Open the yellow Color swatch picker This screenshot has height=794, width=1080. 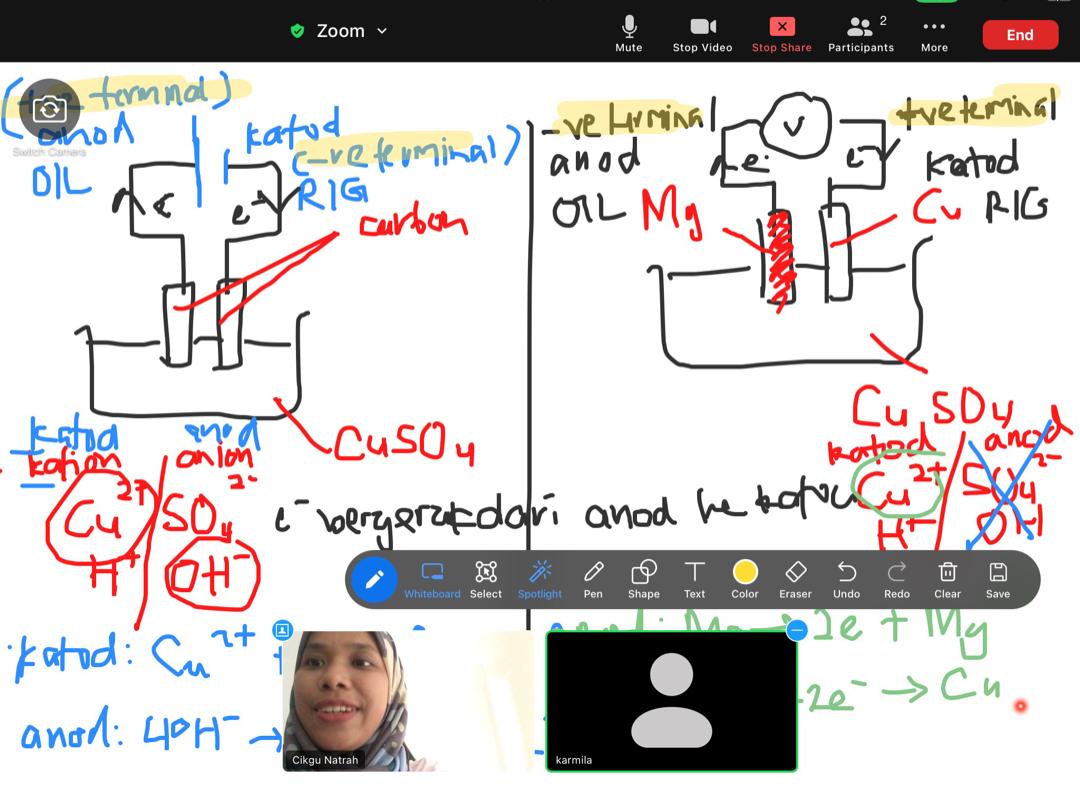(745, 578)
